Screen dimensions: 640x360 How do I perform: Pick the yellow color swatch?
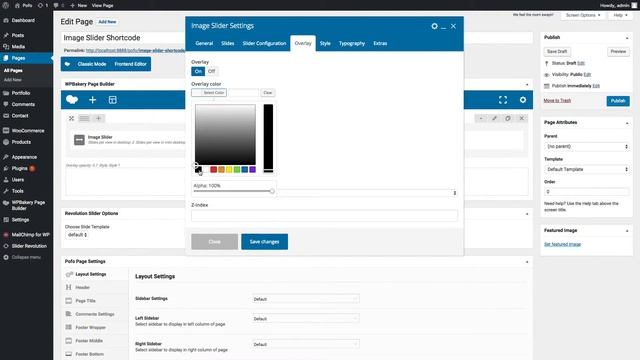tap(229, 169)
